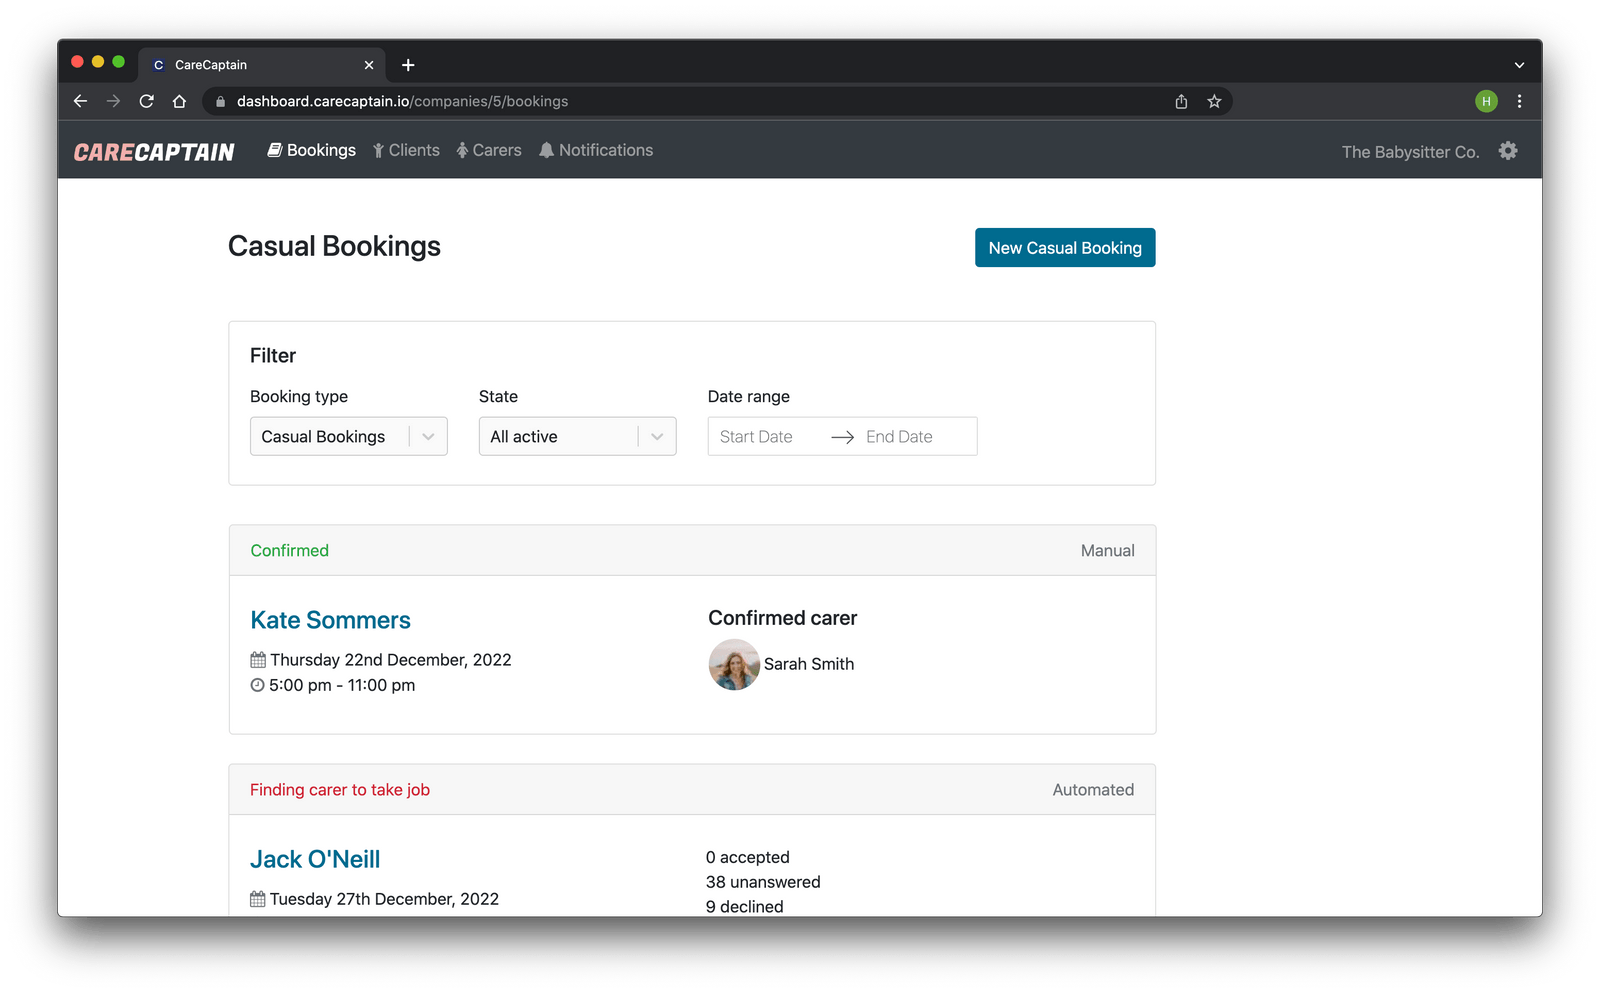Screen dimensions: 1600x993
Task: Click the share icon in the address bar
Action: coord(1180,101)
